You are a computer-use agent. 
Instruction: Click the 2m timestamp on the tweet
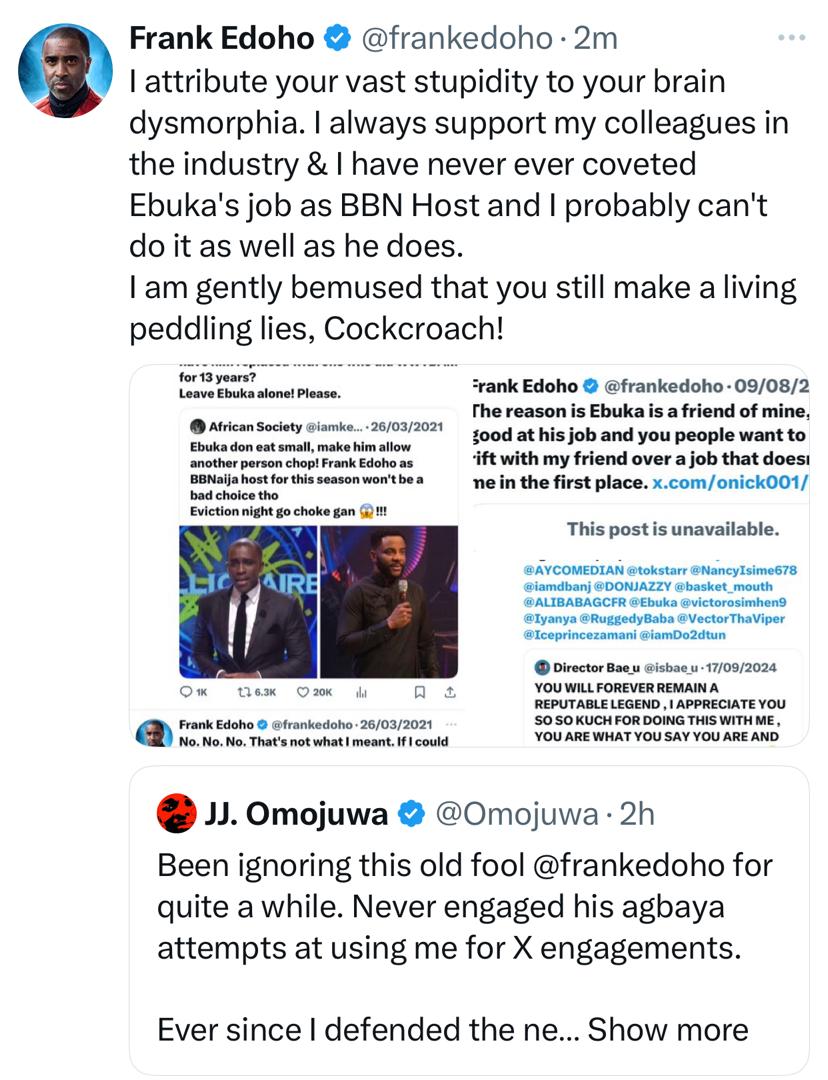596,39
